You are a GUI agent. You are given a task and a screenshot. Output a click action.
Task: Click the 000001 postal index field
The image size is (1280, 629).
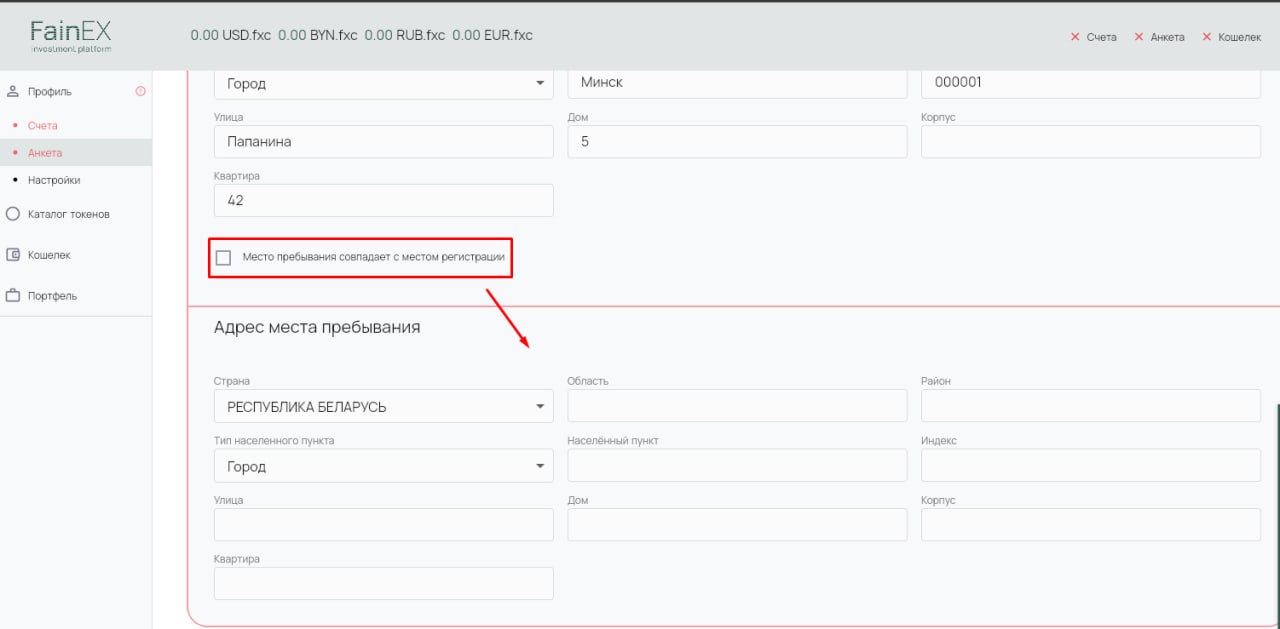[x=1091, y=83]
